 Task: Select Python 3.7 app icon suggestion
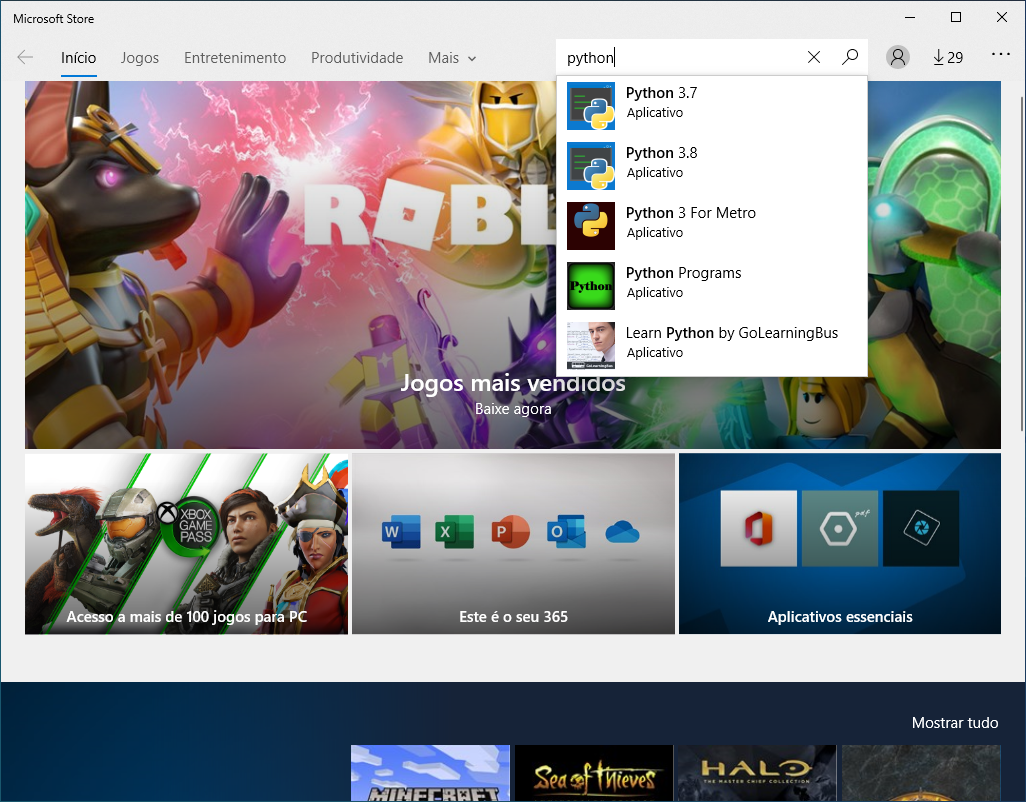tap(591, 106)
